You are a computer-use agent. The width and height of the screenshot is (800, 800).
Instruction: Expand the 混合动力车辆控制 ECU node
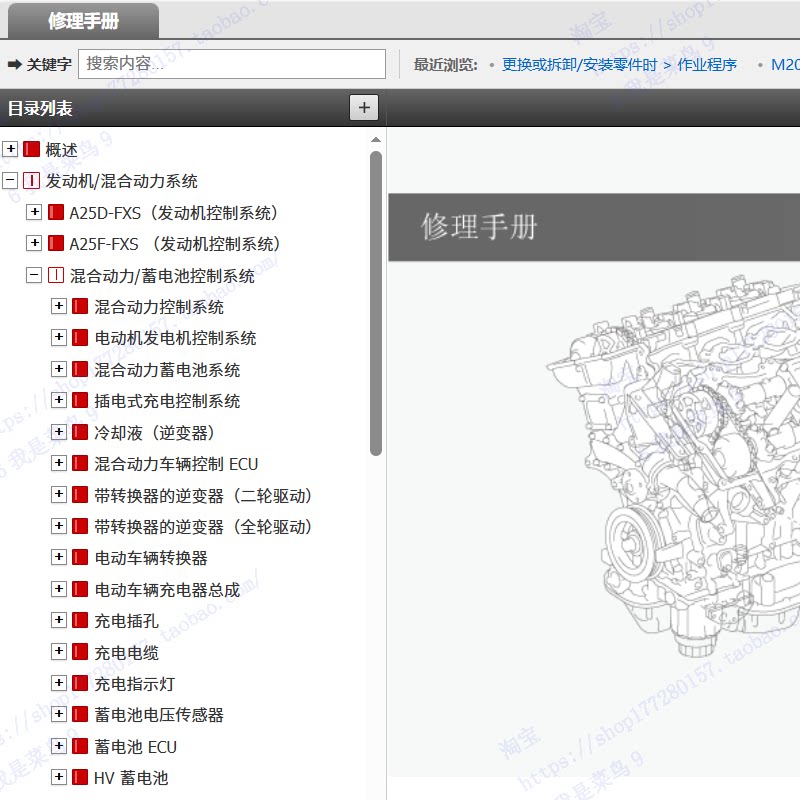click(59, 463)
